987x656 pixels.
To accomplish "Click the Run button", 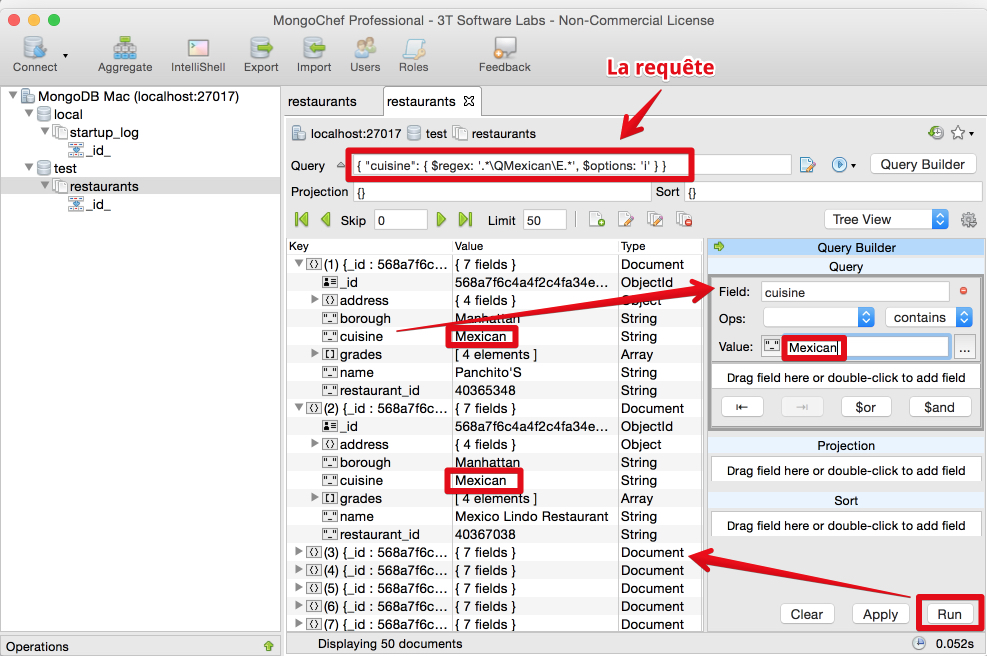I will [949, 614].
